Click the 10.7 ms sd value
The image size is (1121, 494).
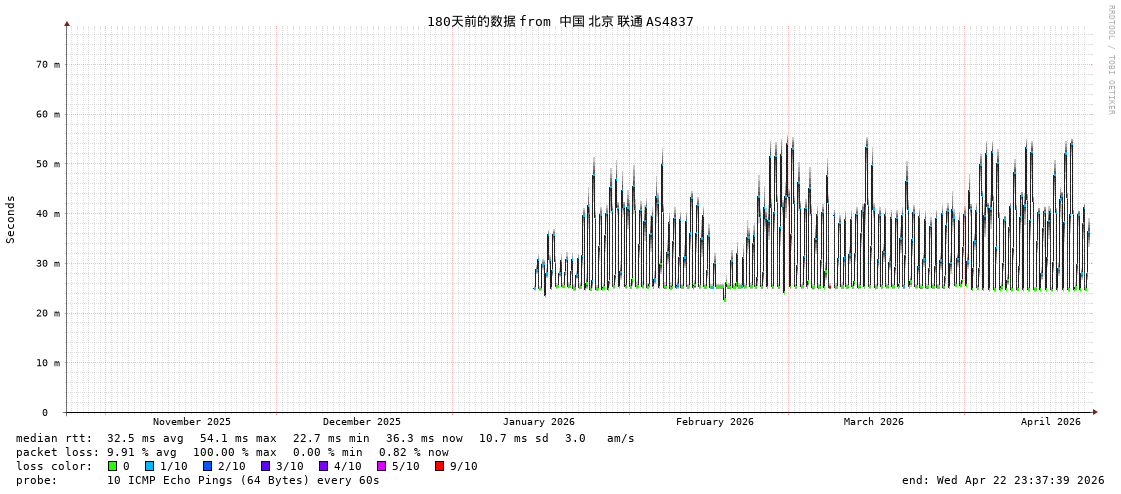point(514,438)
